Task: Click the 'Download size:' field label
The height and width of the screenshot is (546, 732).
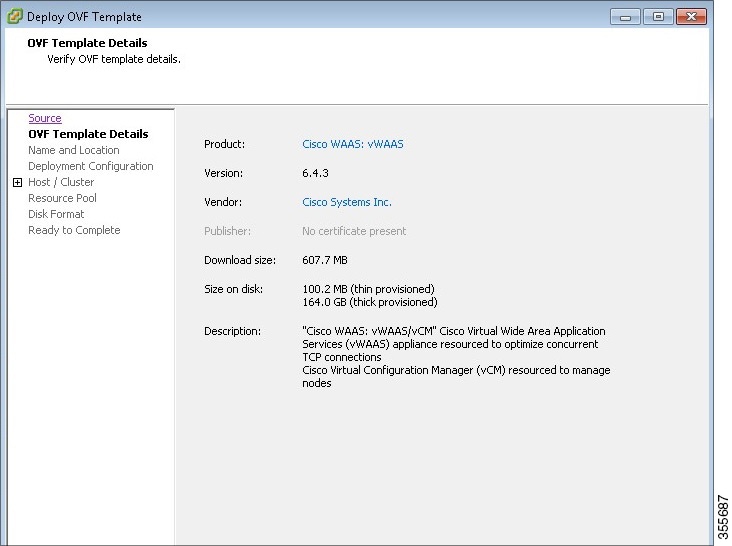Action: coord(240,260)
